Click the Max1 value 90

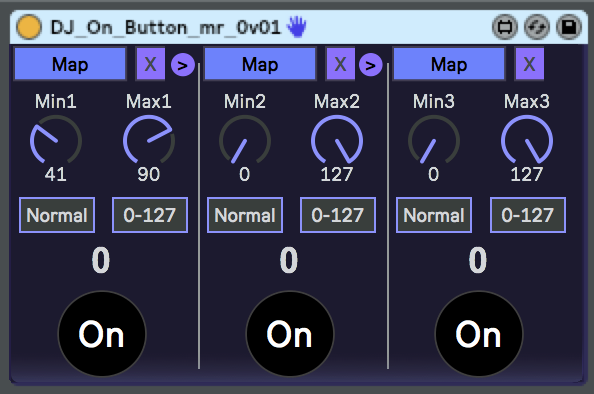click(x=149, y=175)
